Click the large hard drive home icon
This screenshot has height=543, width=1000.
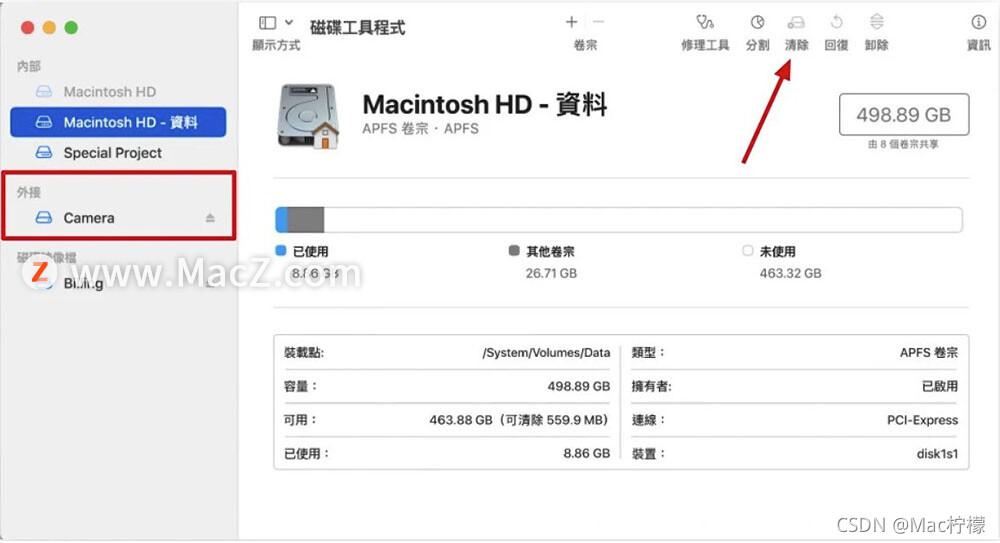click(308, 116)
